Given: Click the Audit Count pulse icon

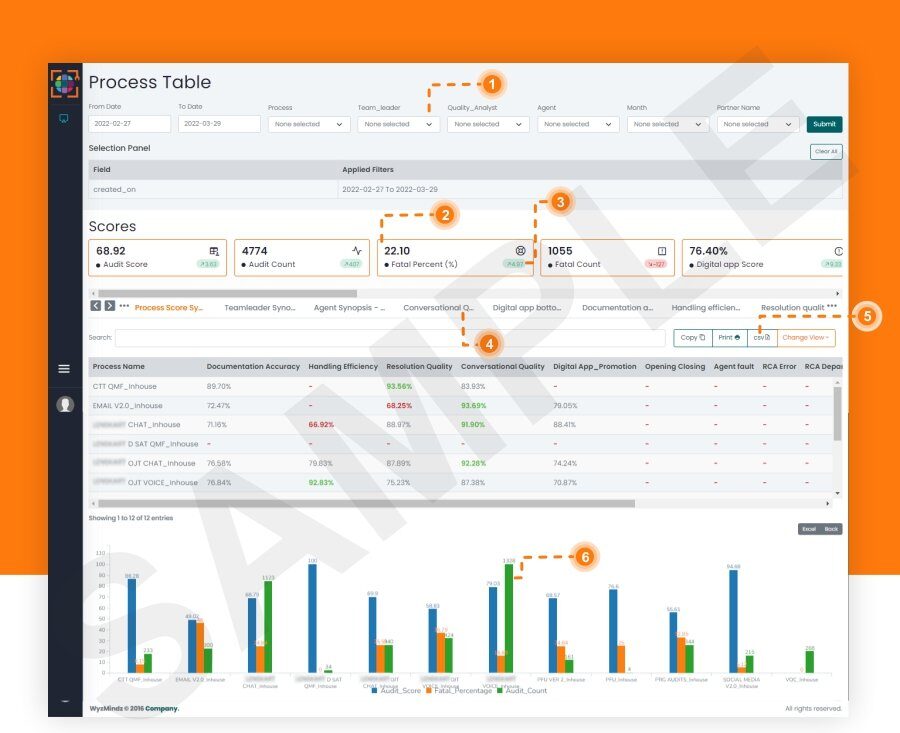Looking at the screenshot, I should point(357,251).
